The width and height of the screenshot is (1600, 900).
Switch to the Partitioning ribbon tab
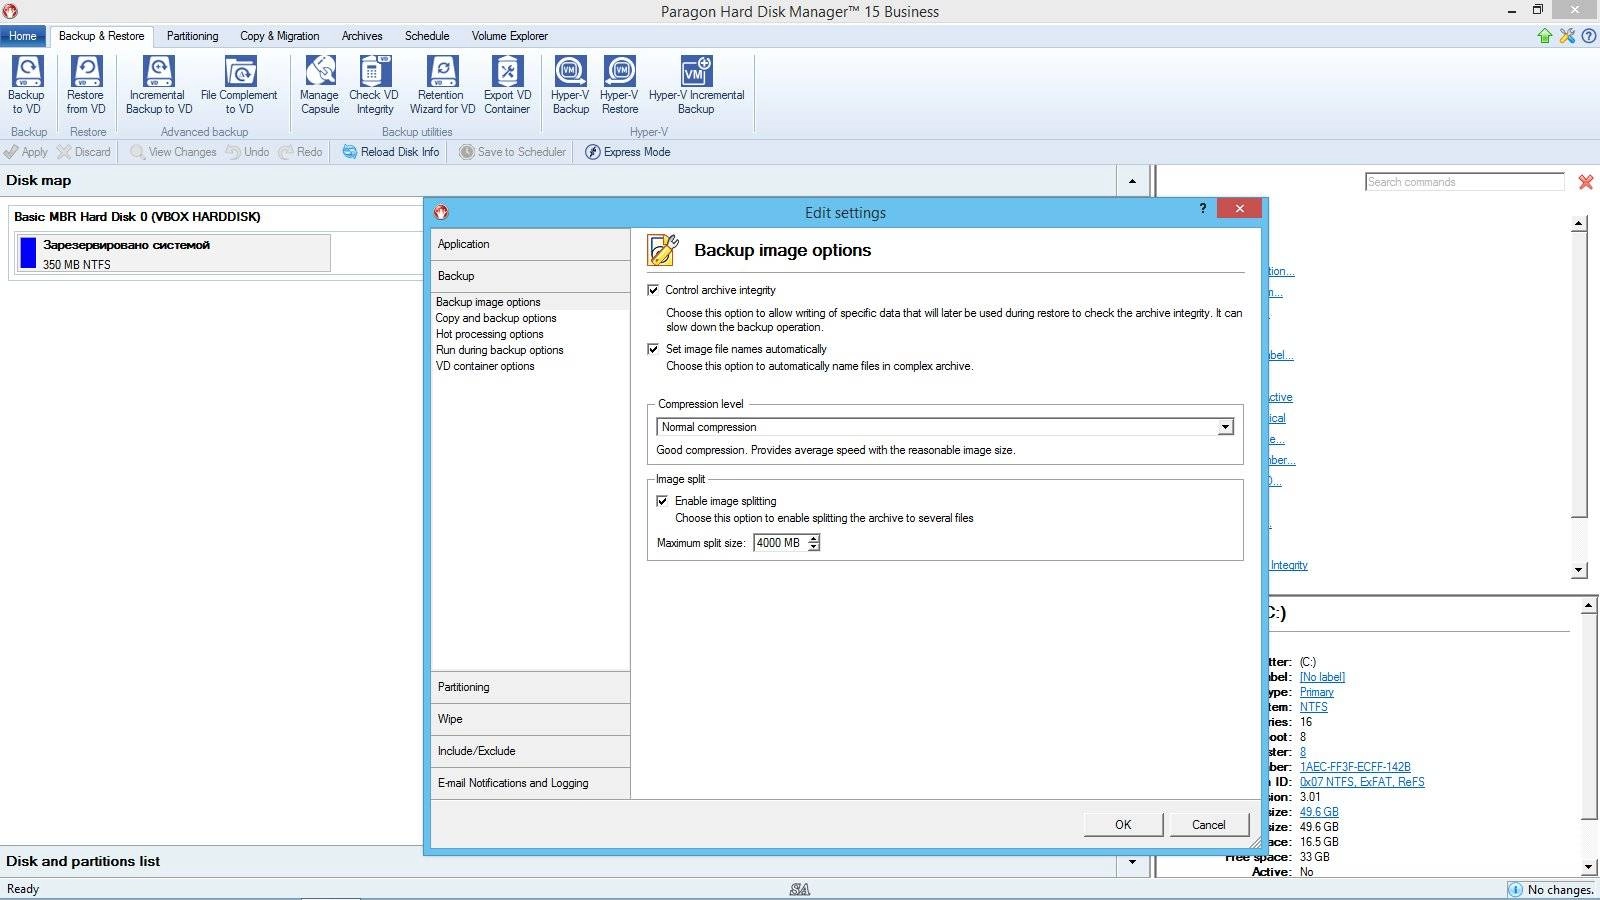(192, 36)
